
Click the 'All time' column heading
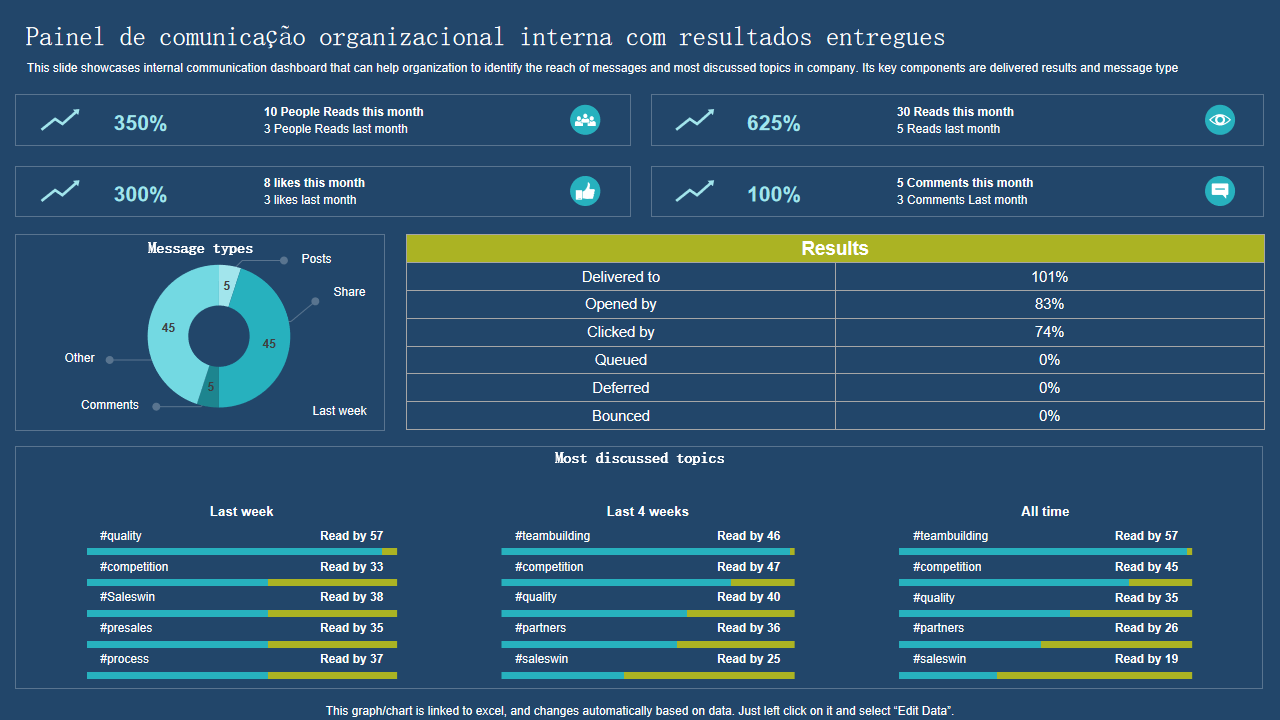click(x=1045, y=511)
